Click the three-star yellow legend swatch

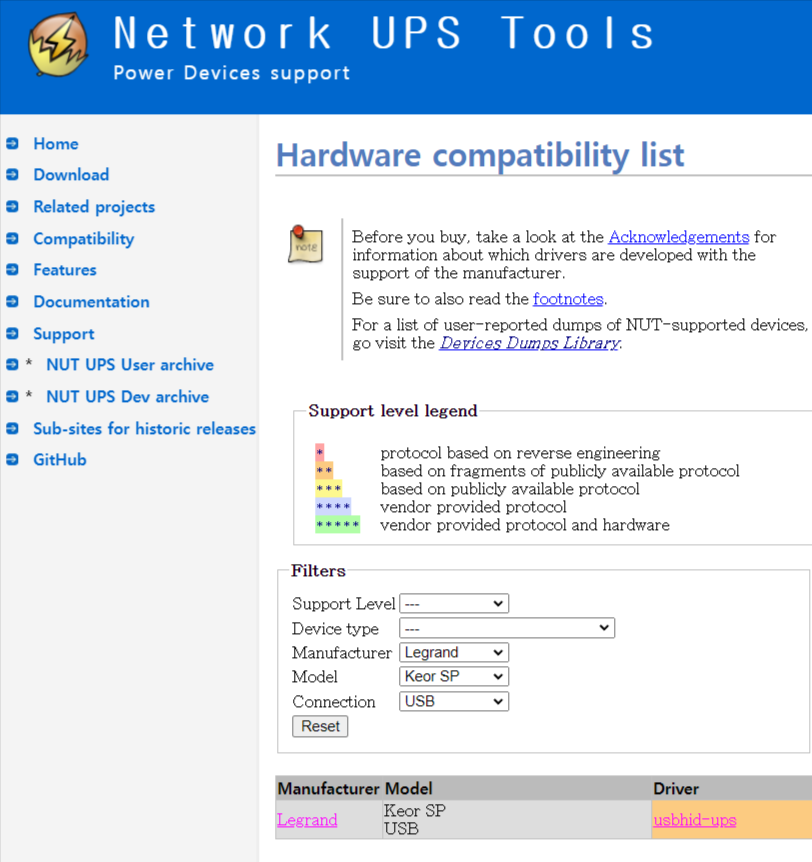coord(328,489)
